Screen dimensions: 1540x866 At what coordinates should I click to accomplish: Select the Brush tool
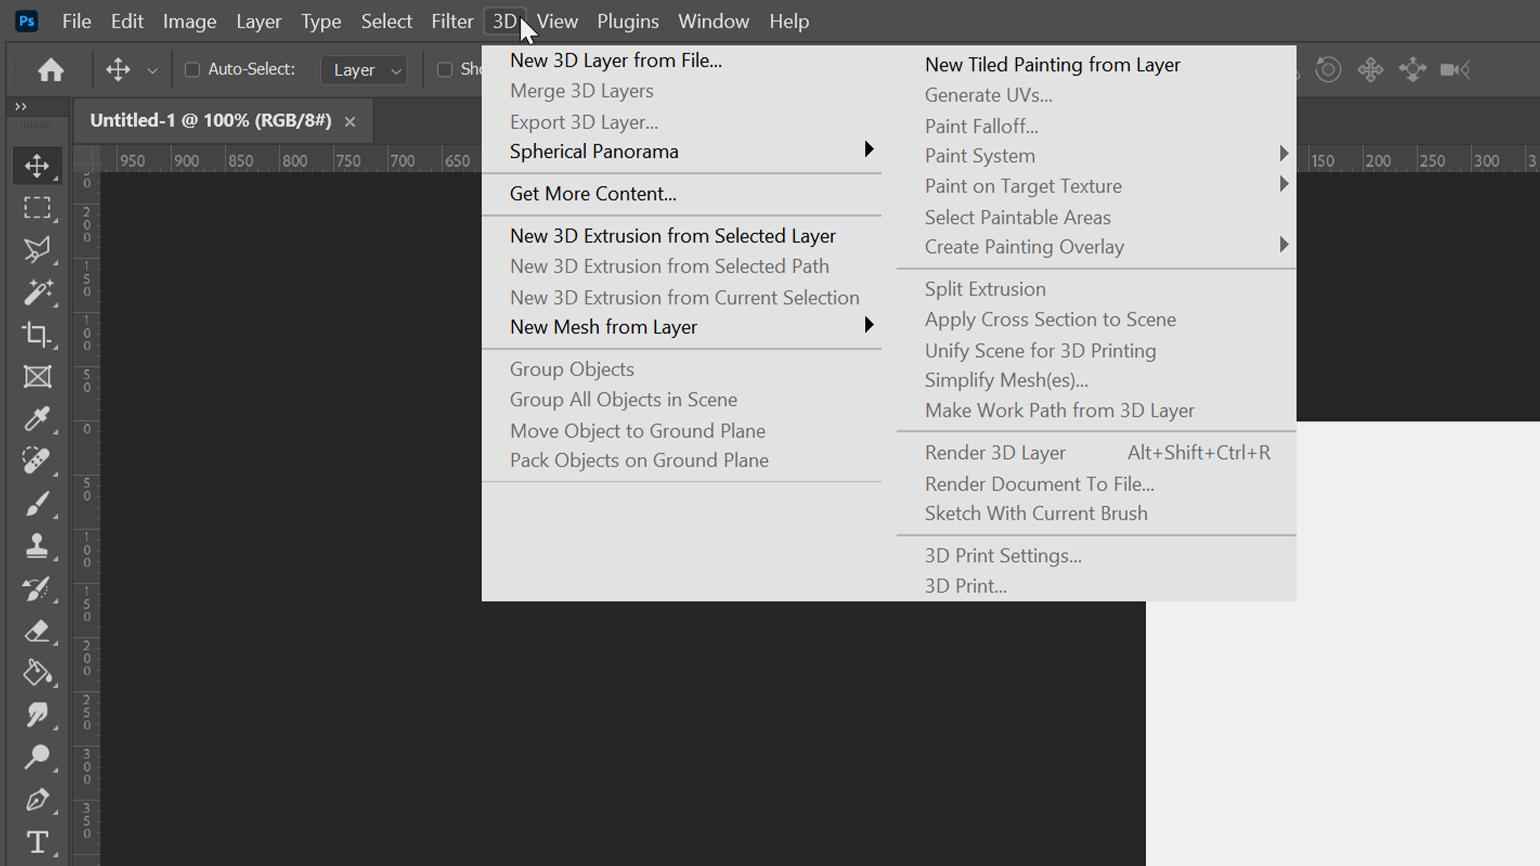click(37, 503)
